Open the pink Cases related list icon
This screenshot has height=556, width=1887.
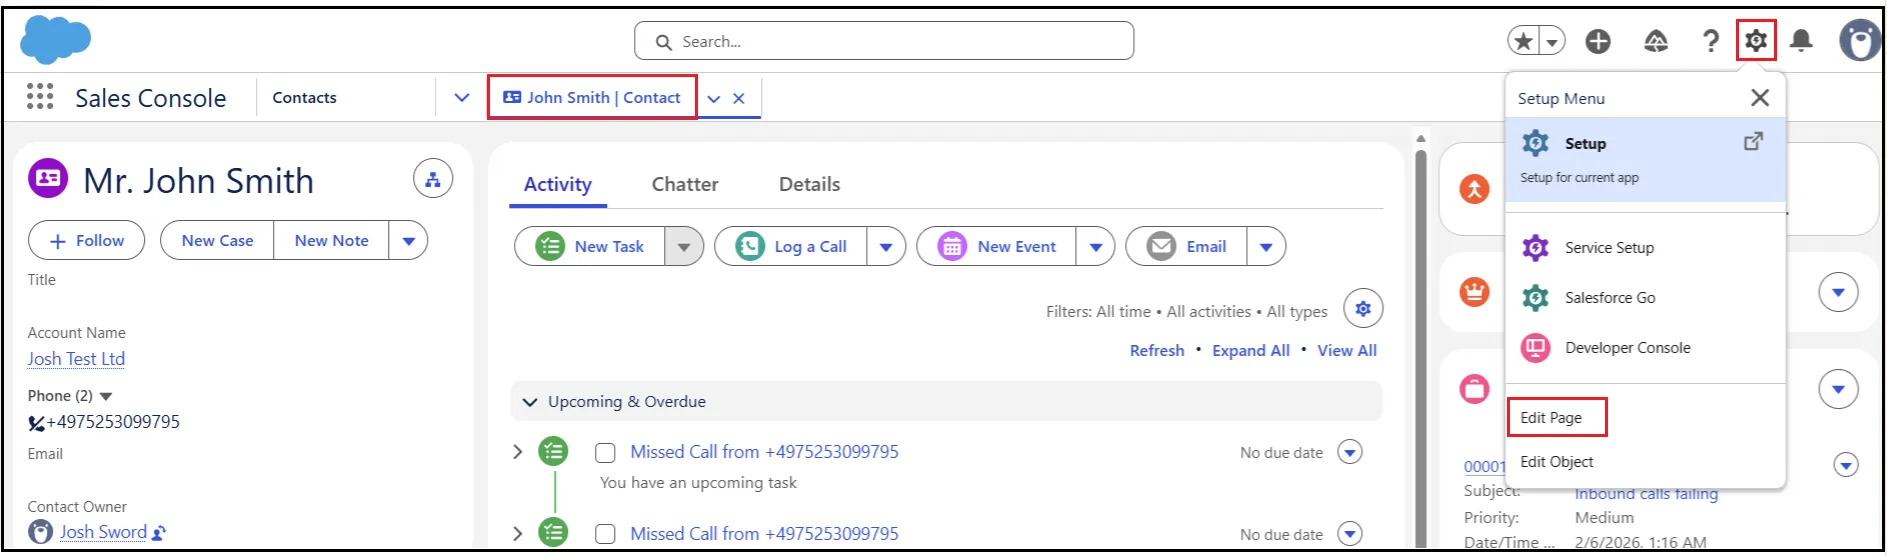click(x=1475, y=388)
